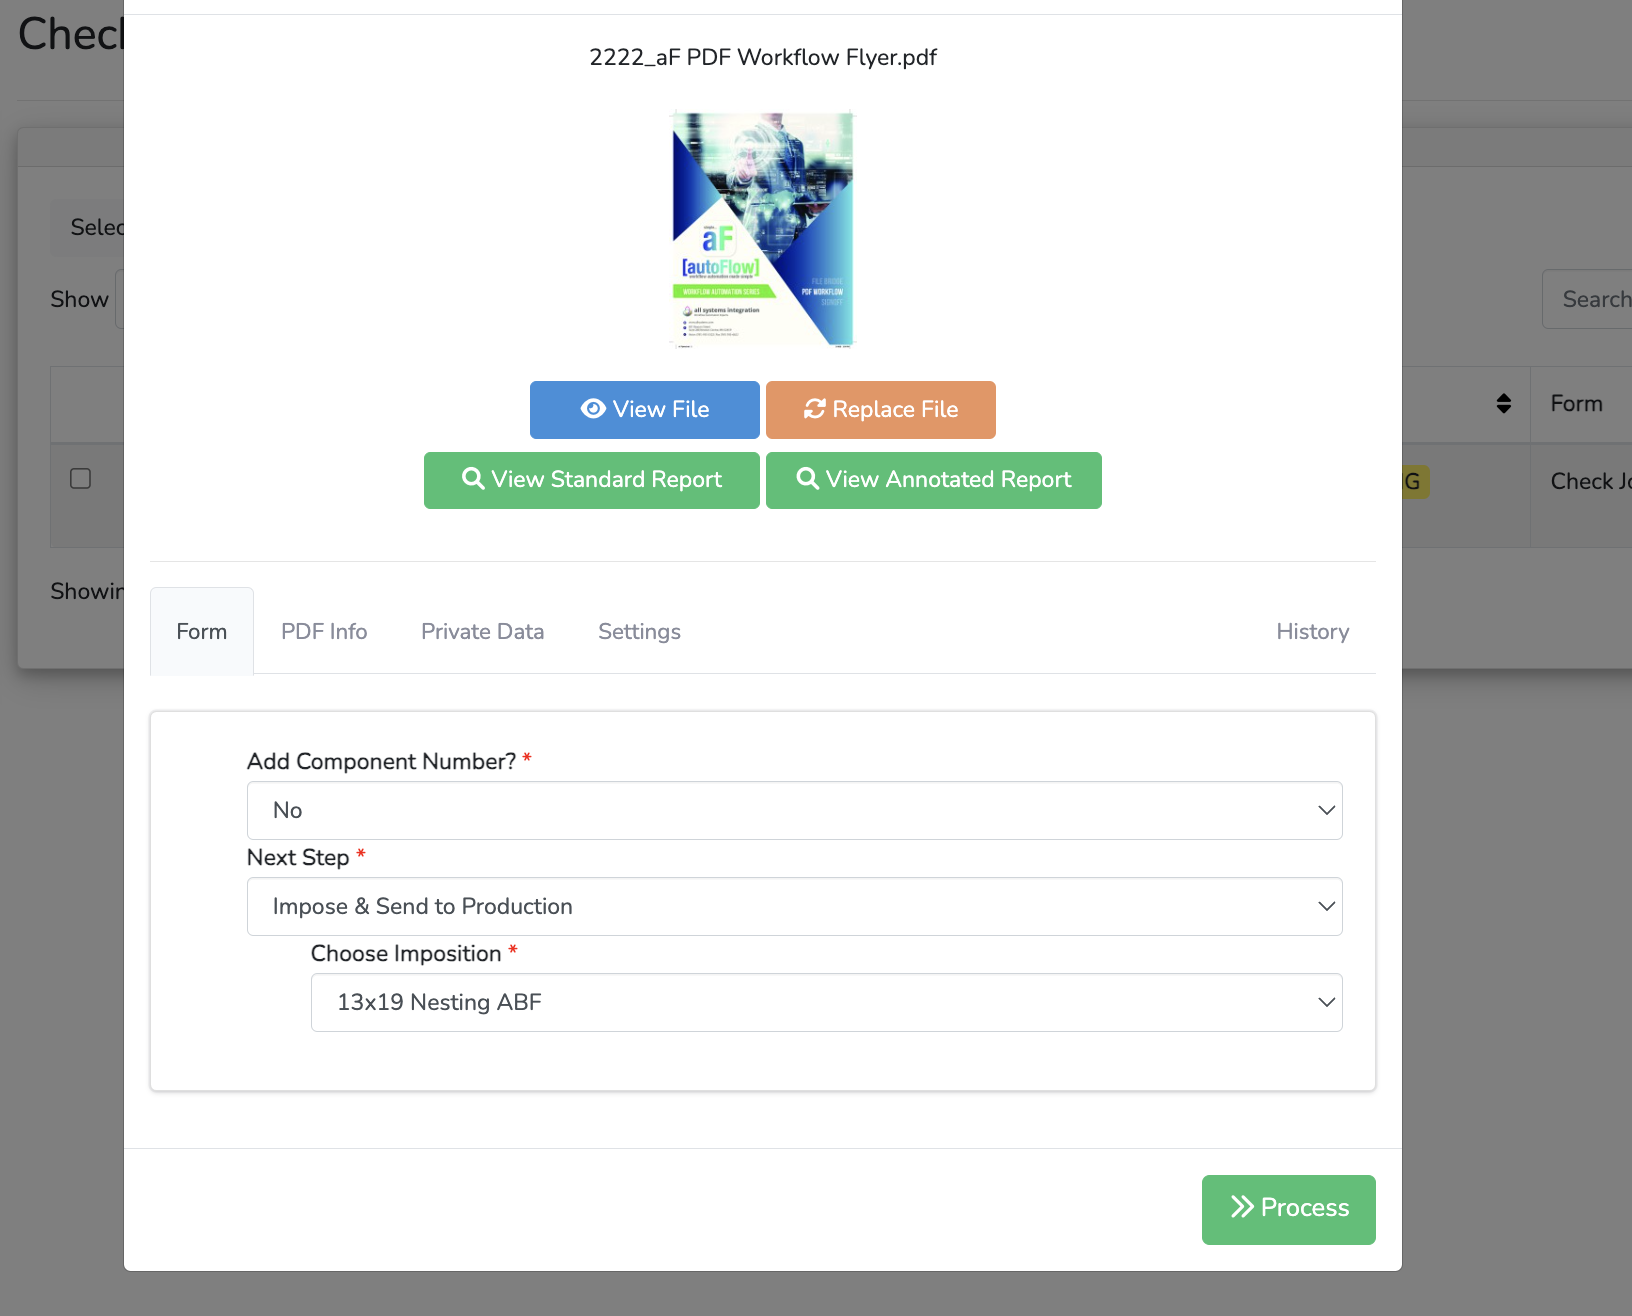Image resolution: width=1632 pixels, height=1316 pixels.
Task: Open the Private Data tab
Action: [x=482, y=631]
